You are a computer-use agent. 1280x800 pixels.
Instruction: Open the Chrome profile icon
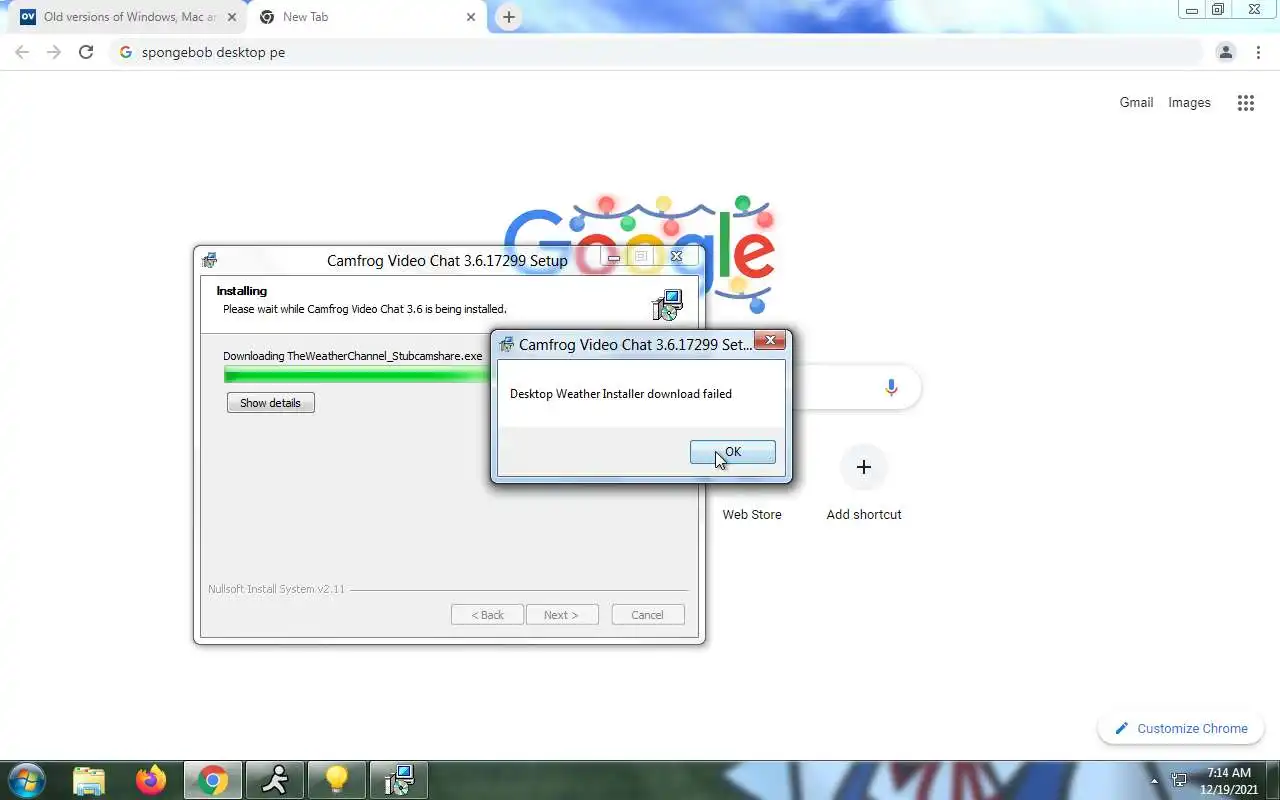pyautogui.click(x=1226, y=52)
